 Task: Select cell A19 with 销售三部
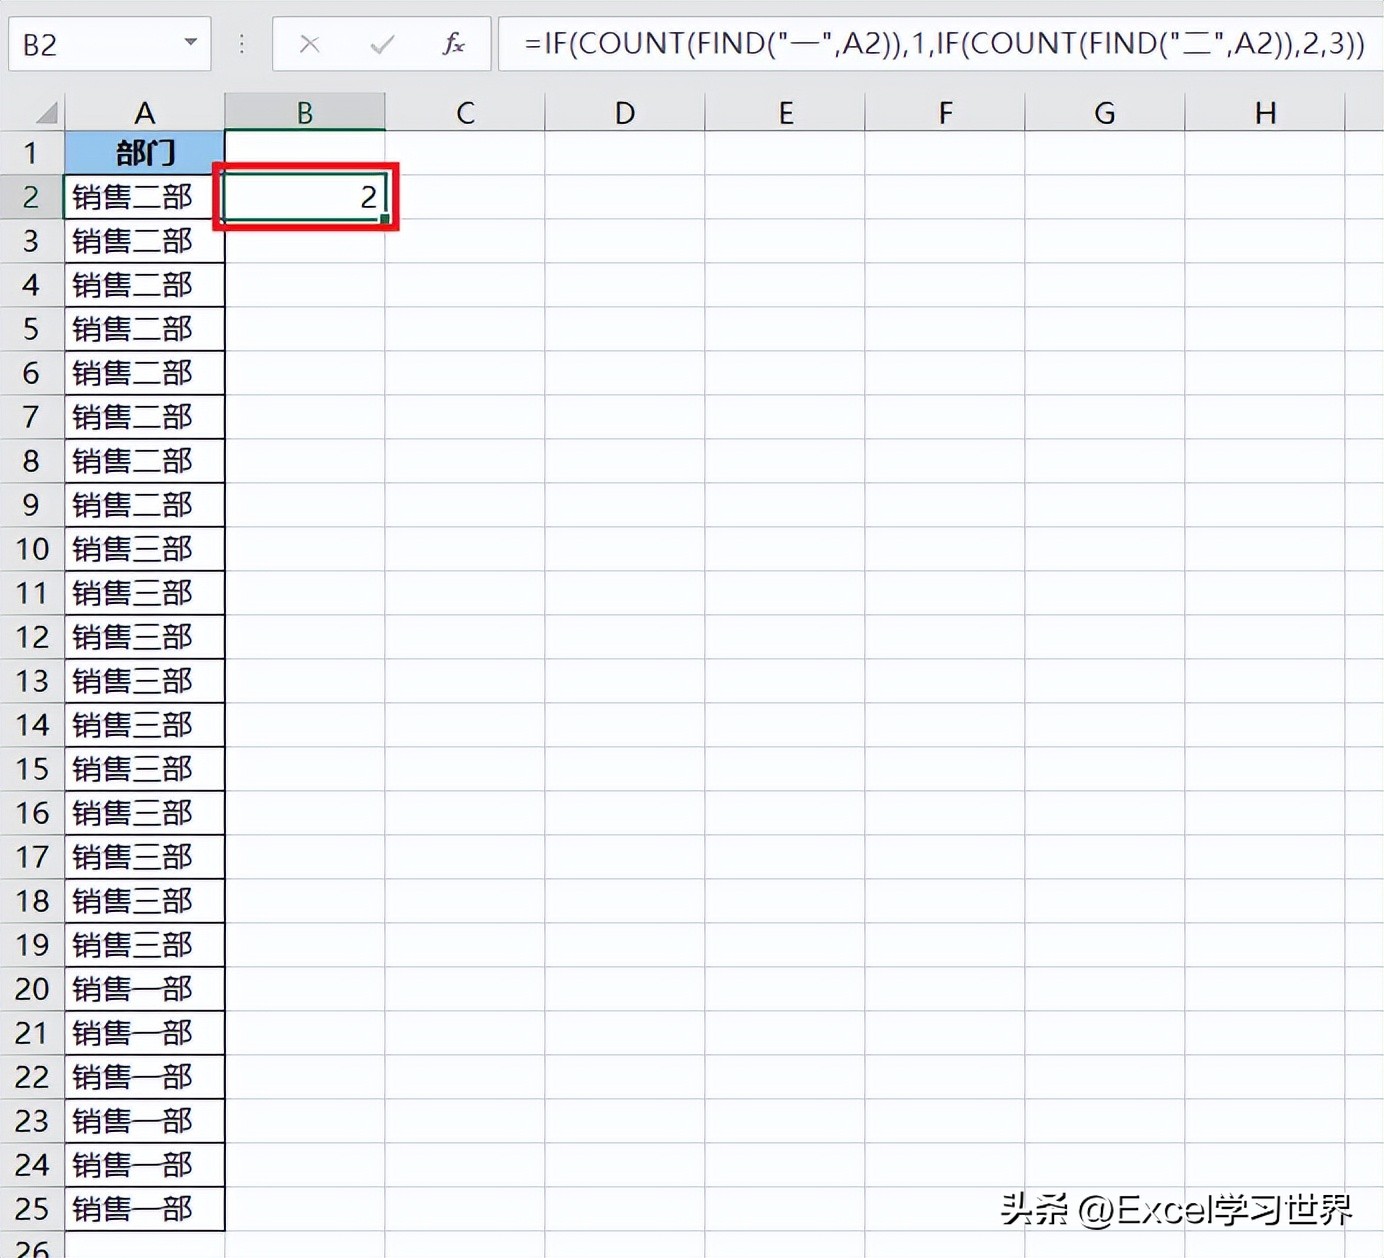click(145, 945)
